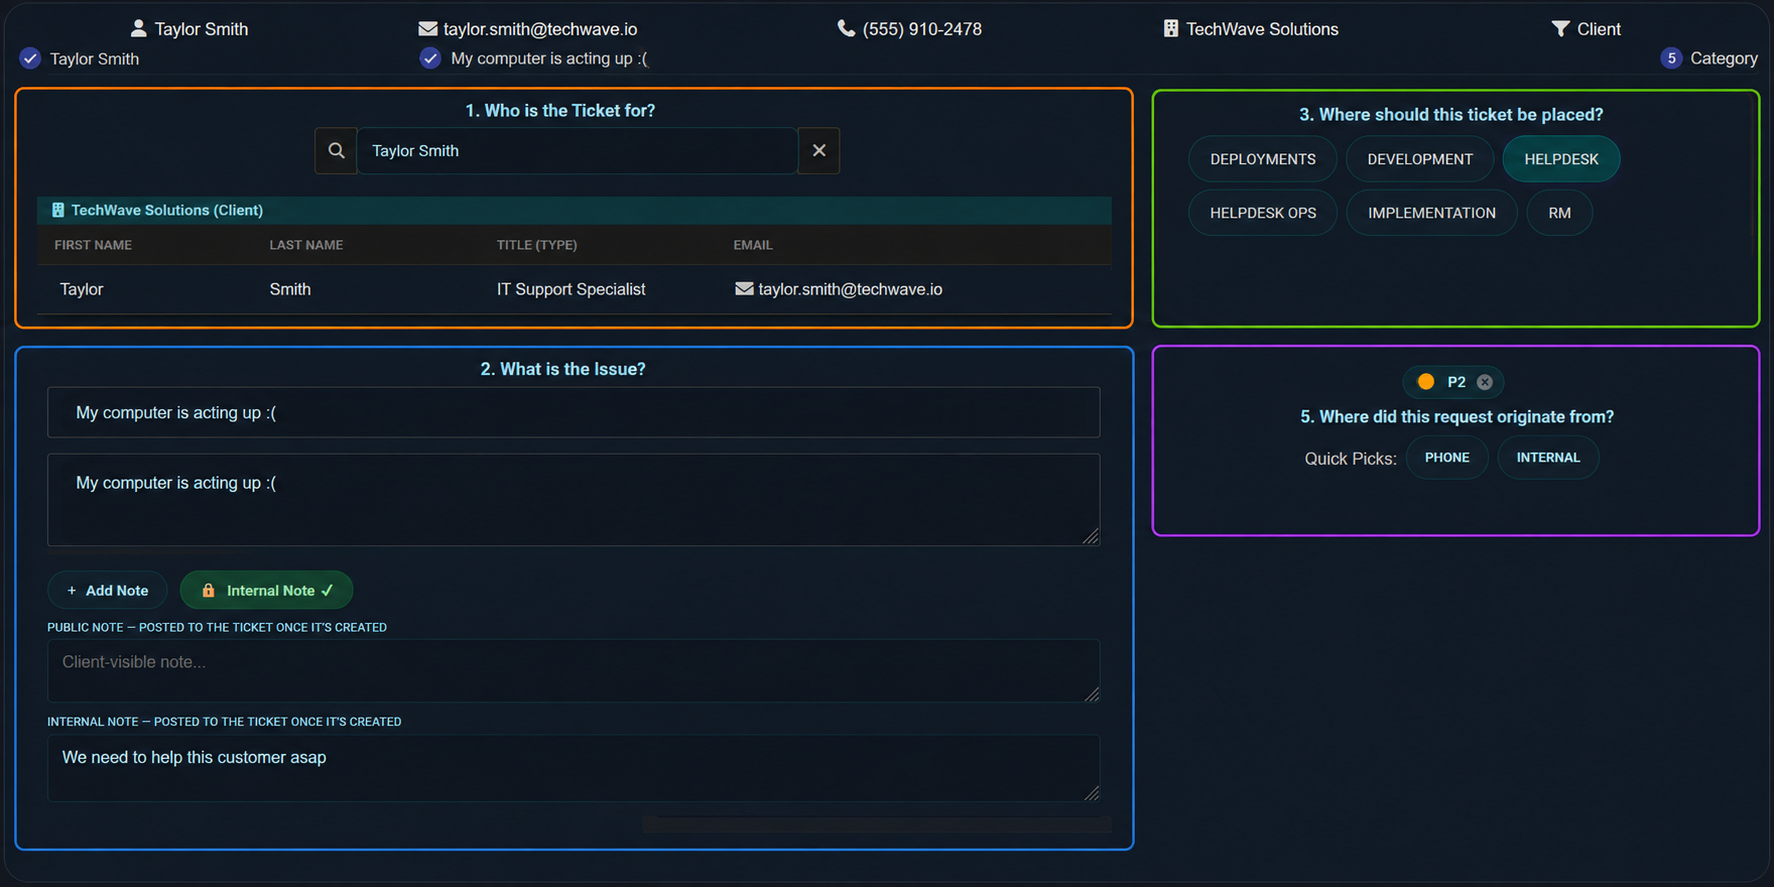The height and width of the screenshot is (887, 1774).
Task: Select the DEVELOPMENT board
Action: pos(1420,159)
